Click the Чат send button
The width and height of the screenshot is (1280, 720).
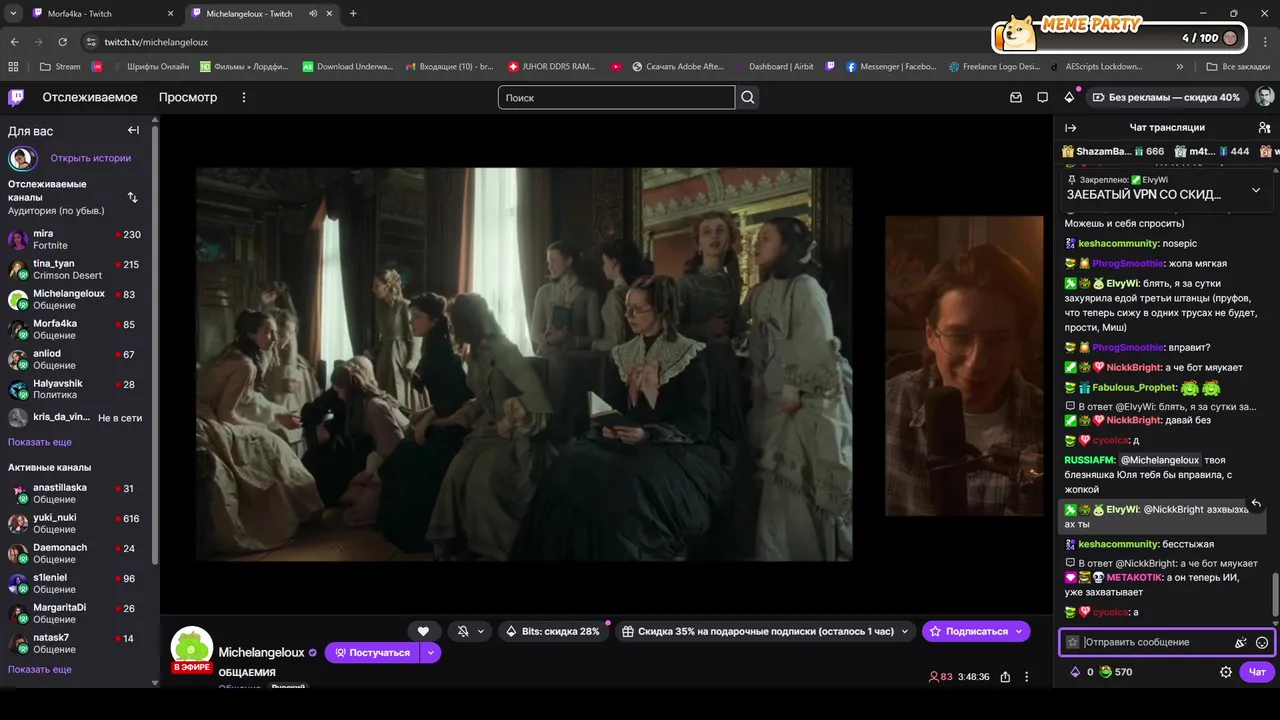pyautogui.click(x=1257, y=672)
